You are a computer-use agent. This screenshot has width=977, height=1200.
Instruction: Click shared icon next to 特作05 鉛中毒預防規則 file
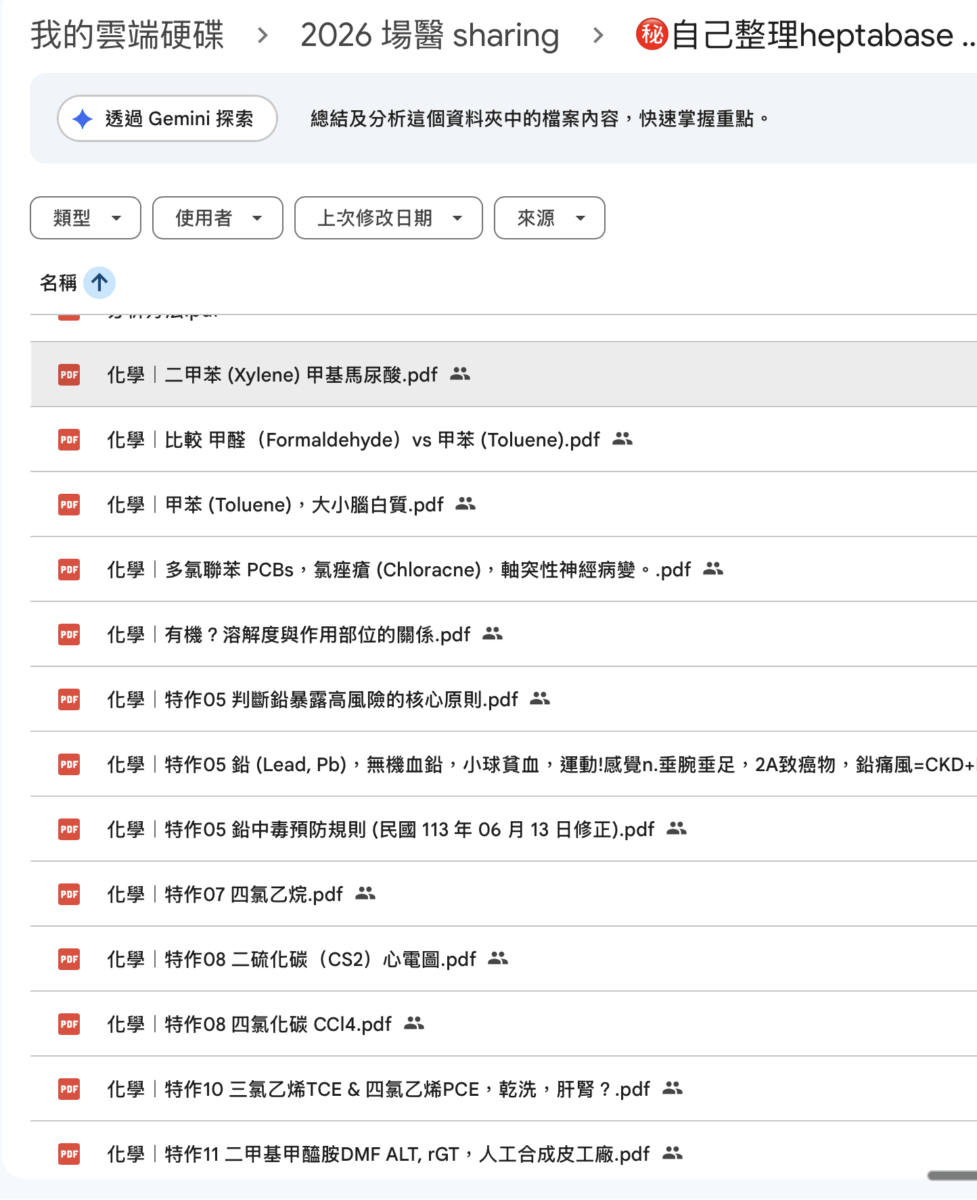click(677, 829)
